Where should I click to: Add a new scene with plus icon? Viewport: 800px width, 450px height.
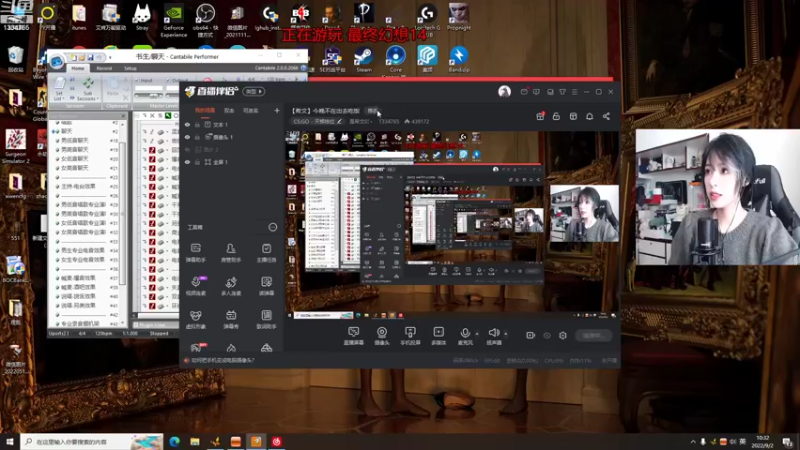277,110
